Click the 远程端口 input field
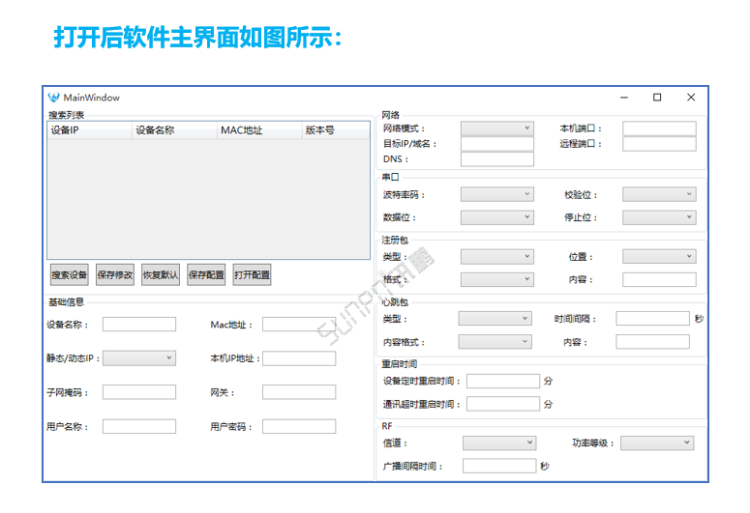The width and height of the screenshot is (750, 513). point(659,144)
